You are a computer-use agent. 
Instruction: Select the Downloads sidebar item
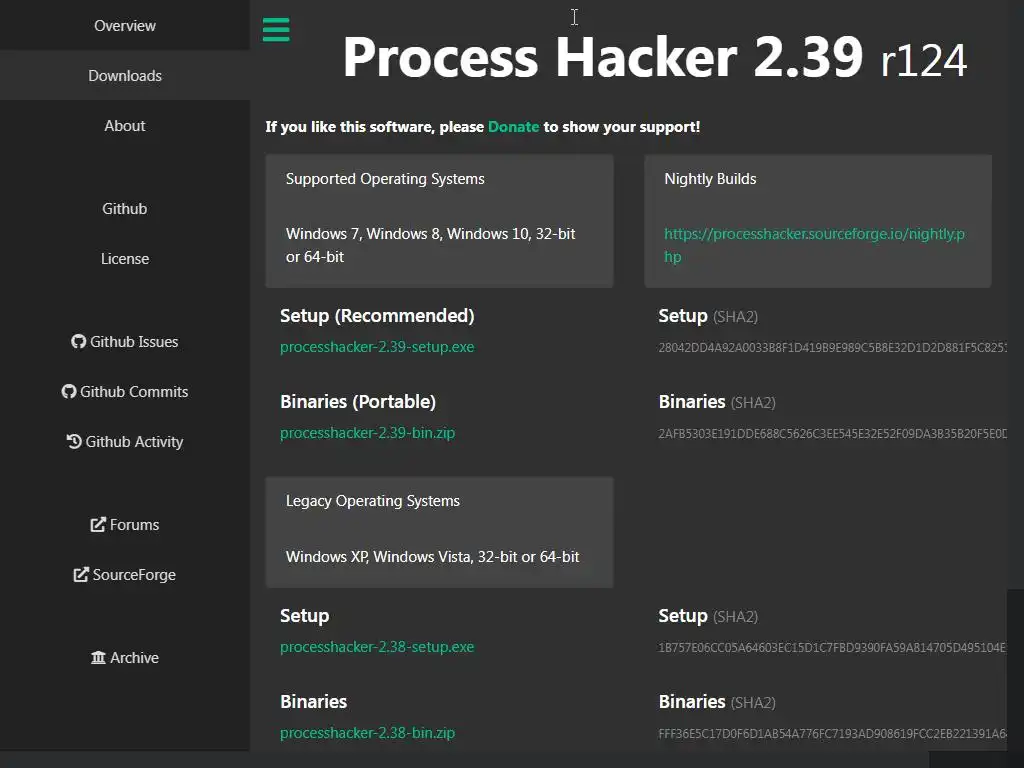coord(125,76)
